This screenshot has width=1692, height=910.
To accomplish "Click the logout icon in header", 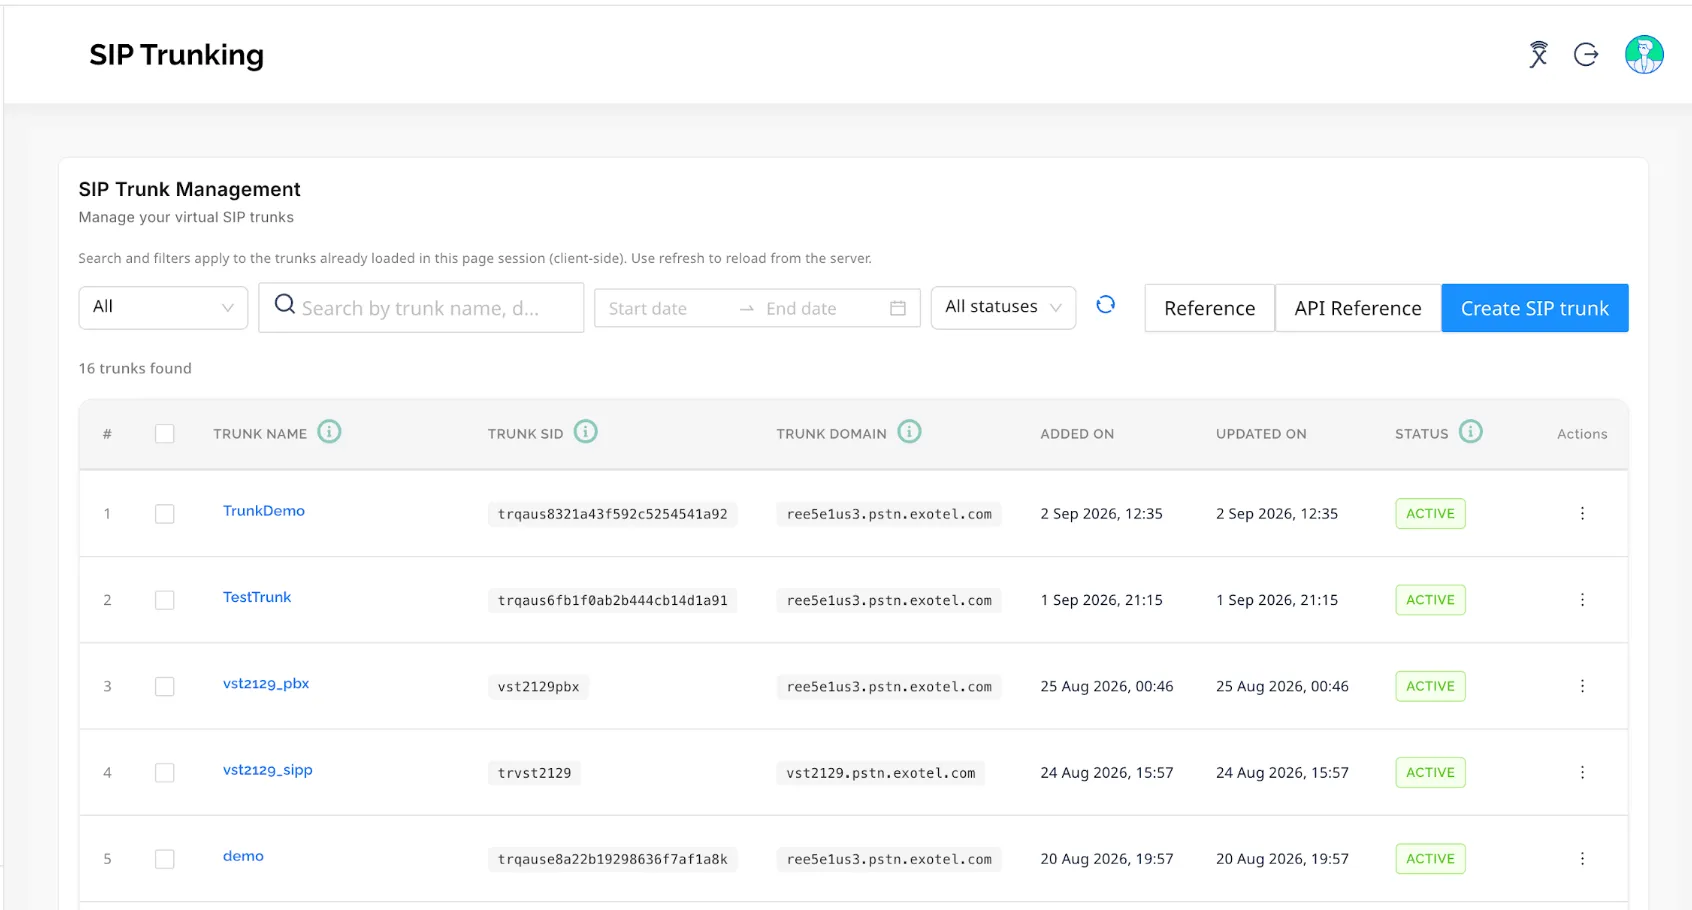I will tap(1586, 54).
